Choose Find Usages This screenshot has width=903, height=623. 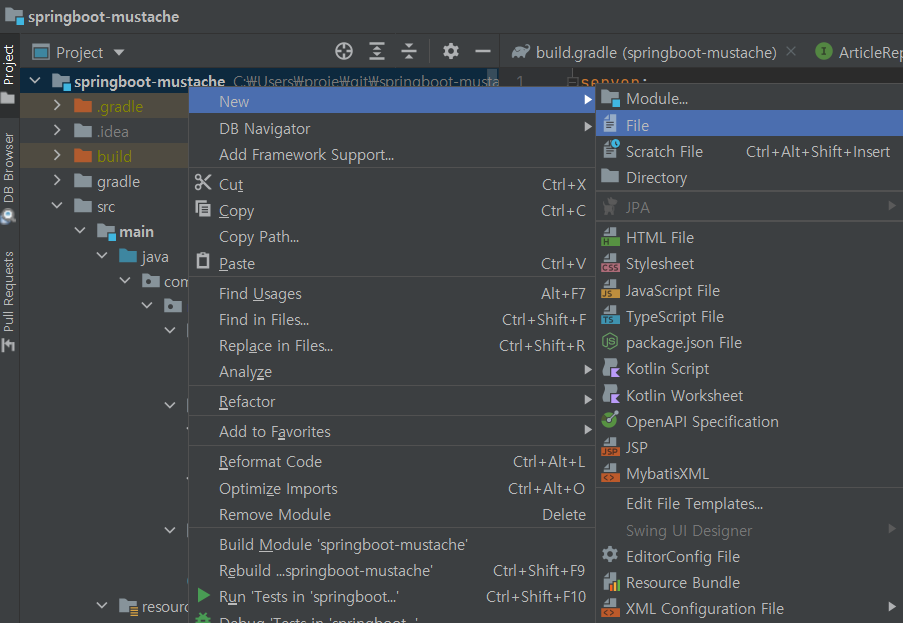pos(392,294)
